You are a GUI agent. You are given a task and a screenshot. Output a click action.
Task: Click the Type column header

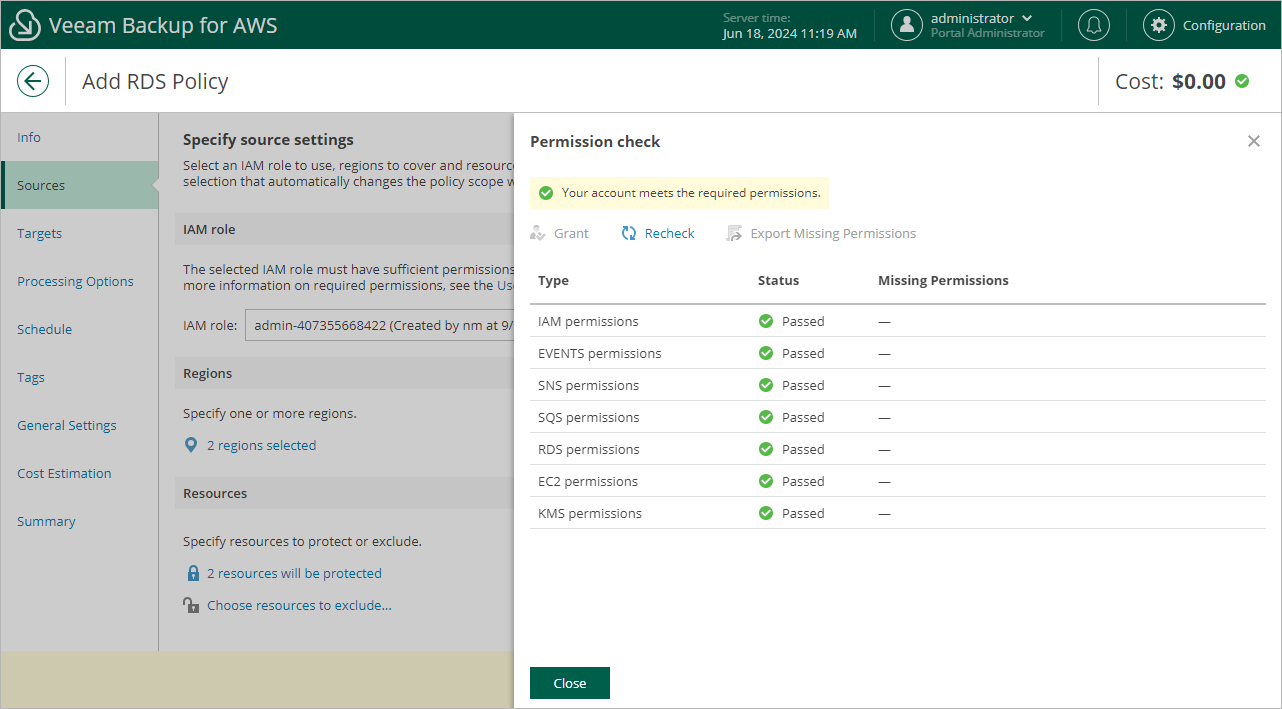click(553, 280)
